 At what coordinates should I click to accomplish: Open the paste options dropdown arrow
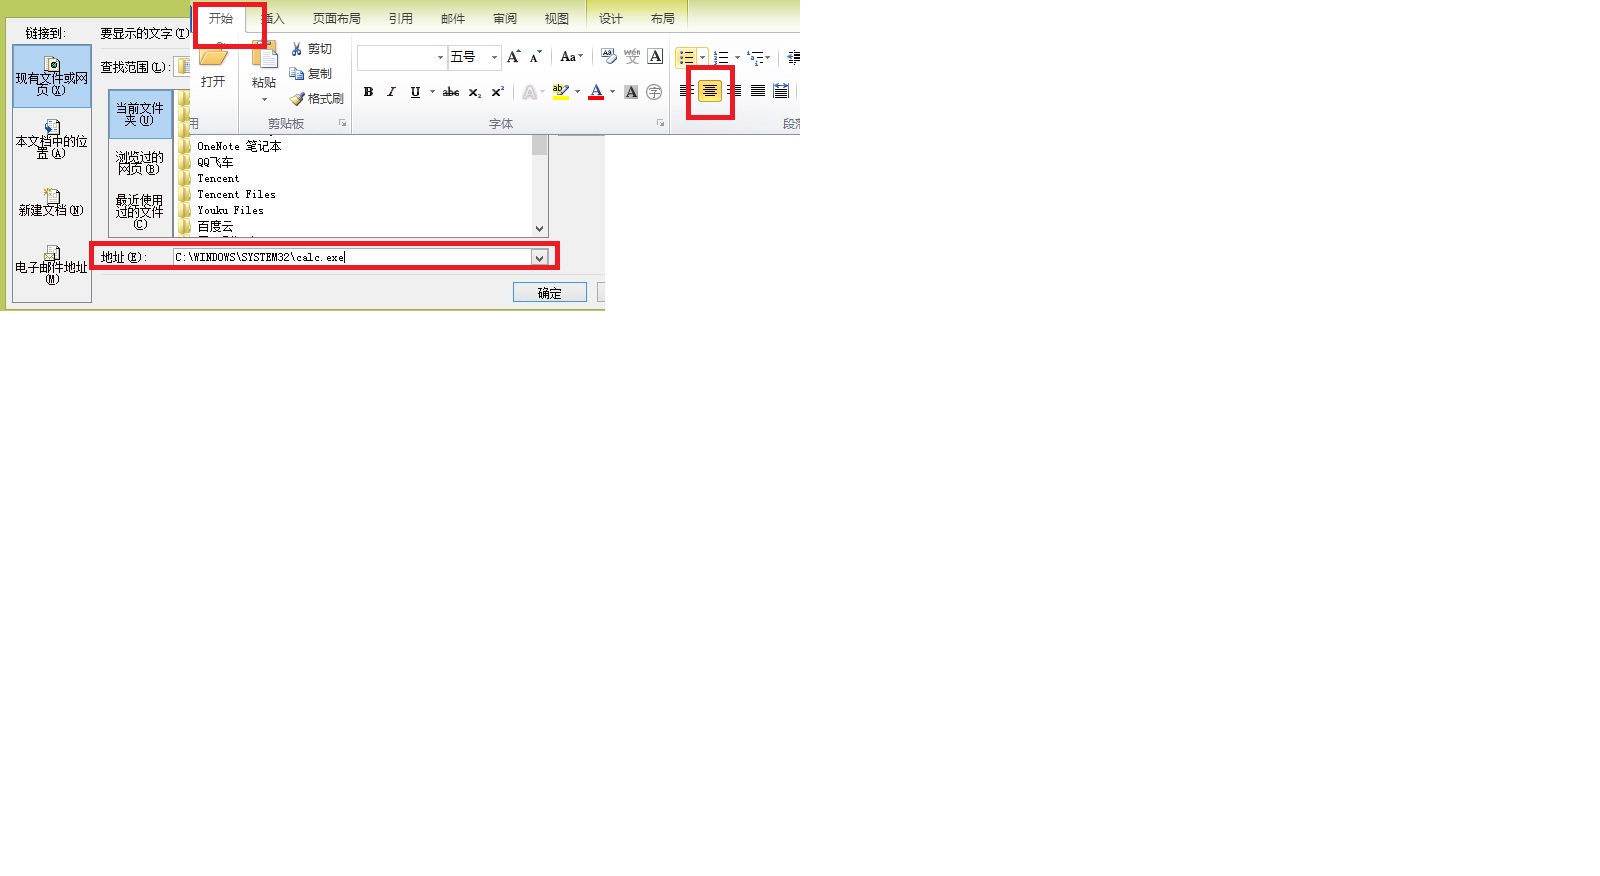264,100
